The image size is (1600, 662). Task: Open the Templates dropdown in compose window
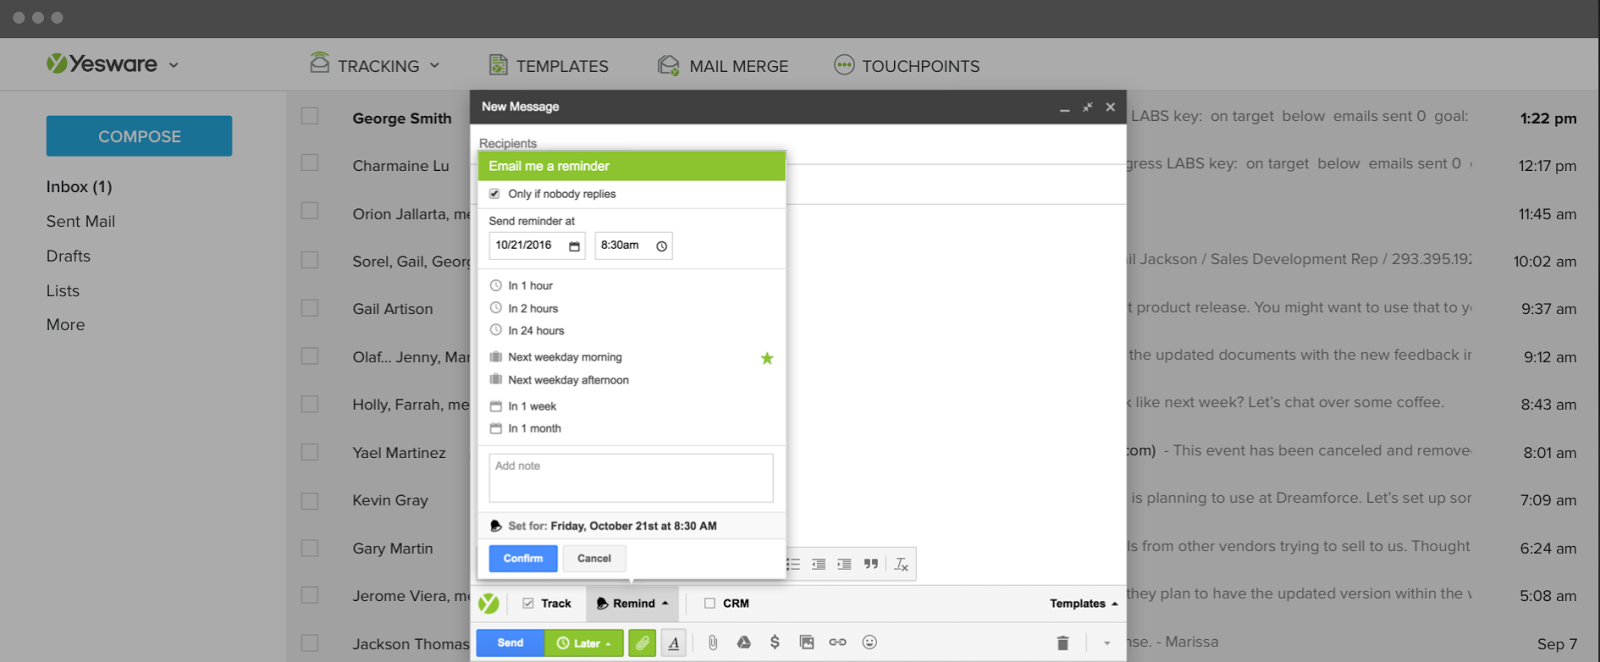coord(1084,603)
